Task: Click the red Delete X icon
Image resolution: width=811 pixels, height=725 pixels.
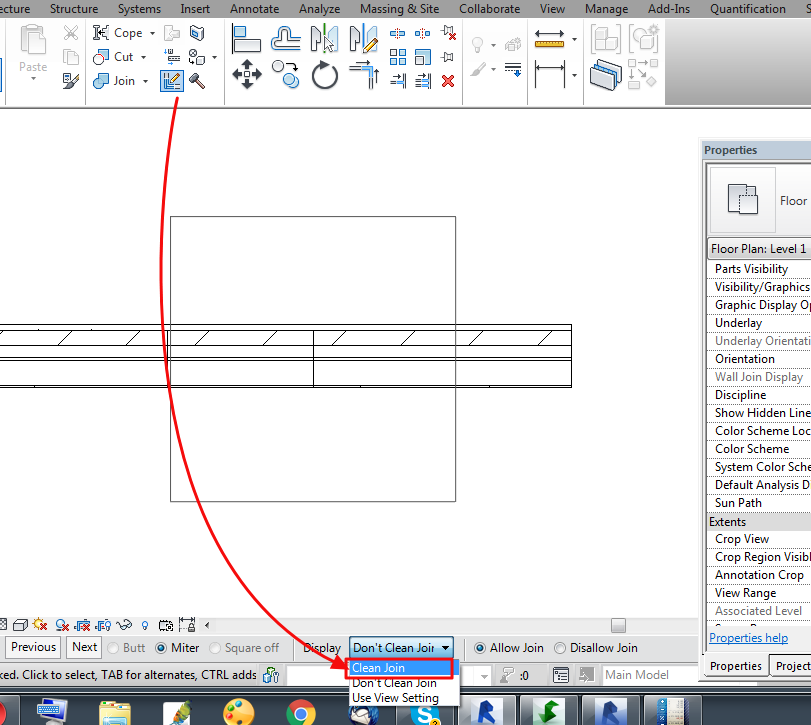Action: pyautogui.click(x=447, y=81)
